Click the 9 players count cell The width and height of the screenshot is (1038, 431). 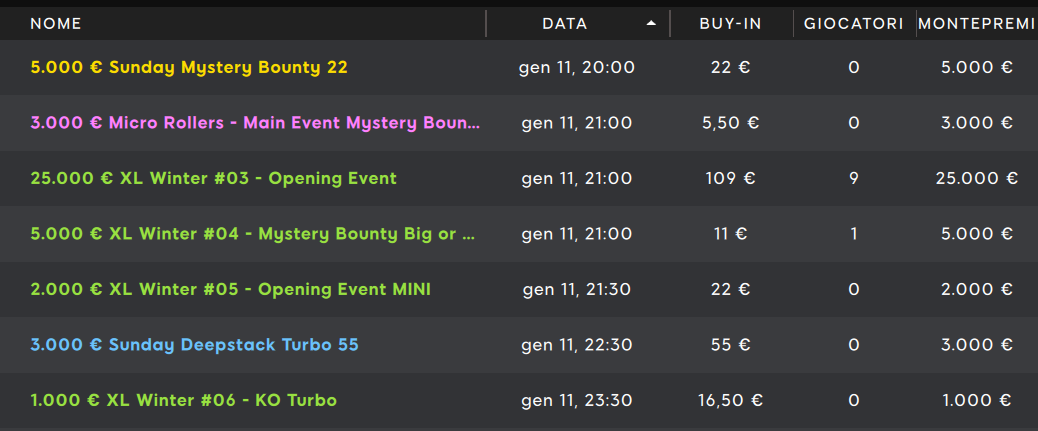tap(854, 179)
